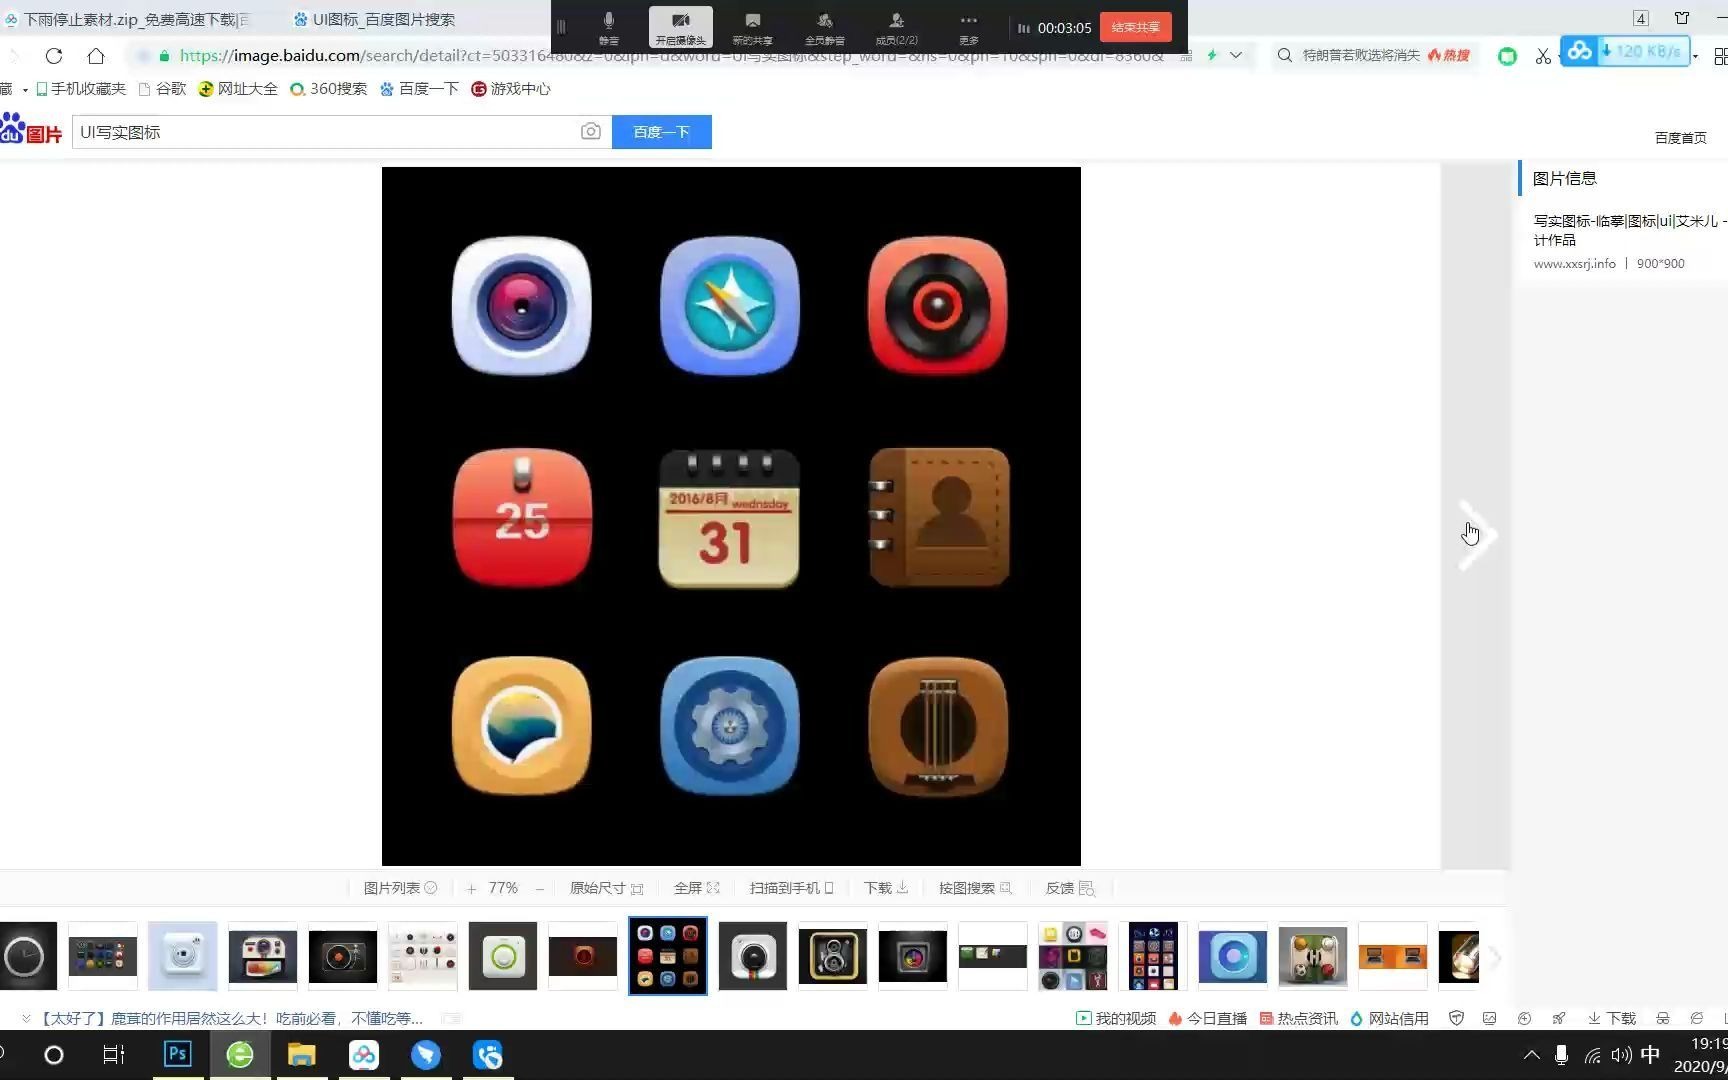Screen dimensions: 1728x1080
Task: Click the Baidu 图片 logo
Action: [31, 130]
